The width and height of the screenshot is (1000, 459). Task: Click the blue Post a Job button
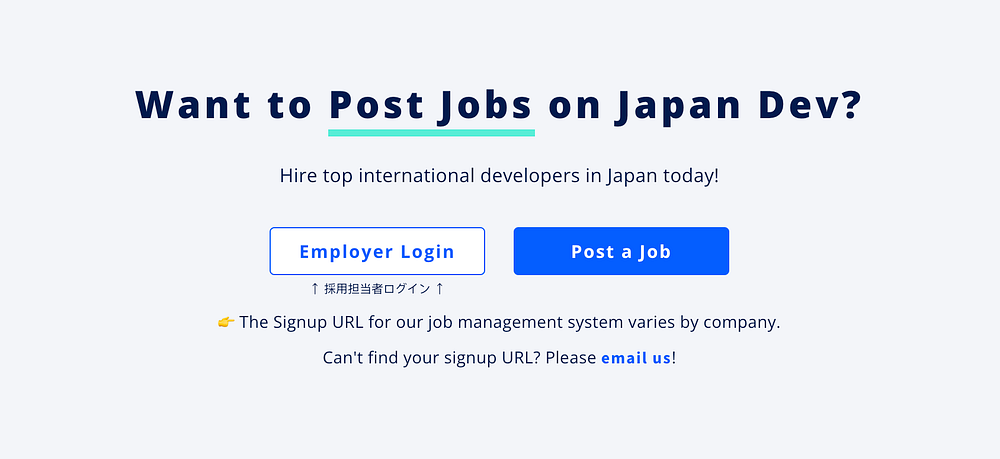(621, 251)
